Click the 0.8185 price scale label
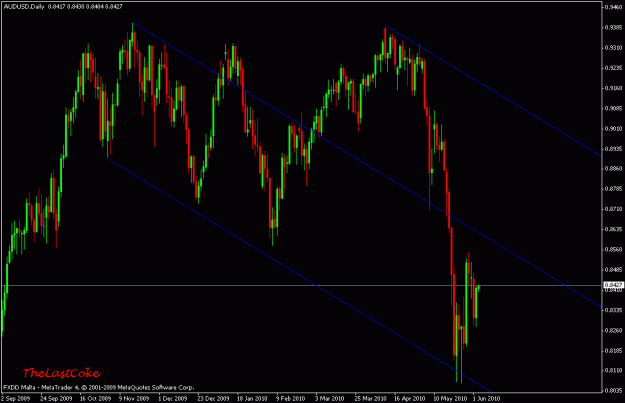 614,351
